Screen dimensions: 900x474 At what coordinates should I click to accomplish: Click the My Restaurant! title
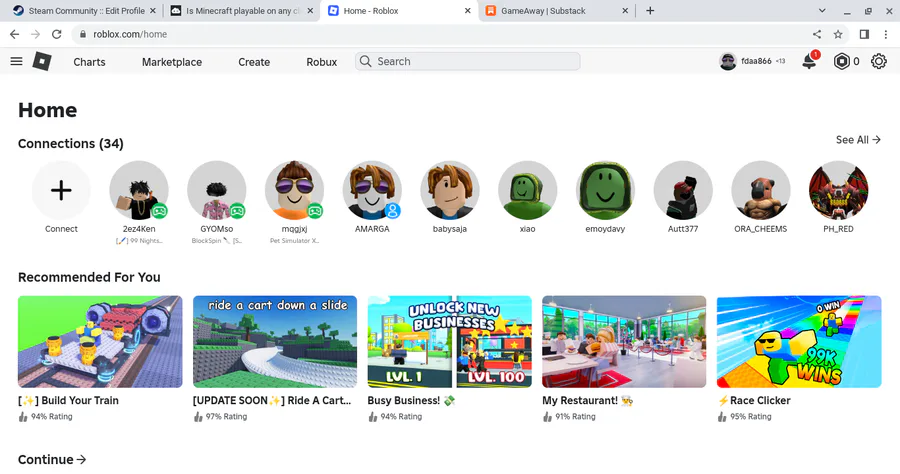click(x=587, y=401)
